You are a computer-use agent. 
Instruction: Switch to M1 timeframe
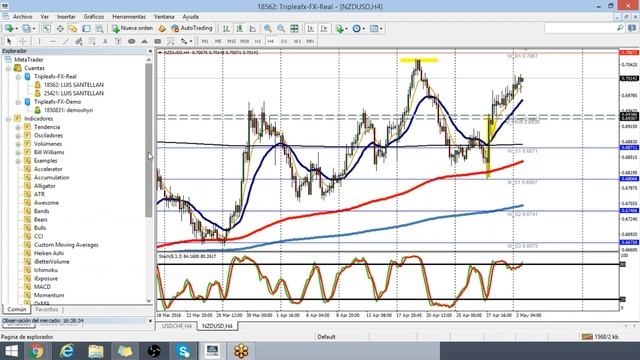205,41
